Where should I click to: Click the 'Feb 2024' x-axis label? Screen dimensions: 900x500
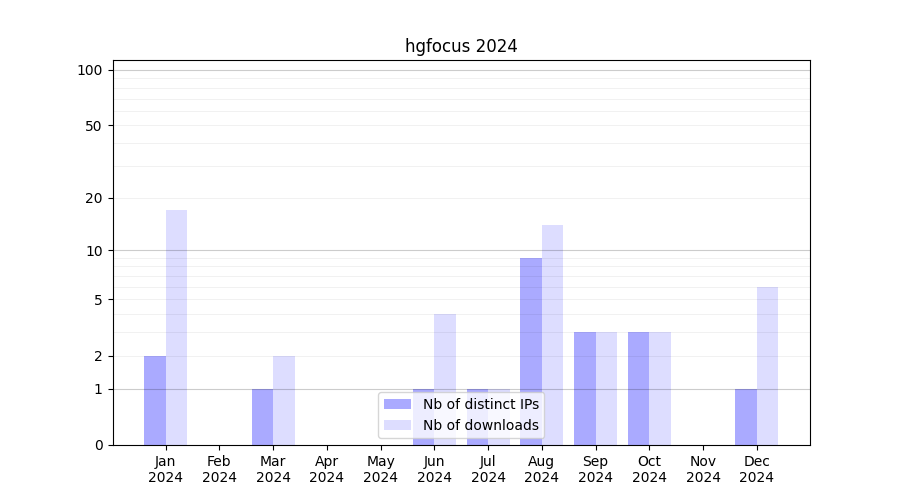(219, 469)
